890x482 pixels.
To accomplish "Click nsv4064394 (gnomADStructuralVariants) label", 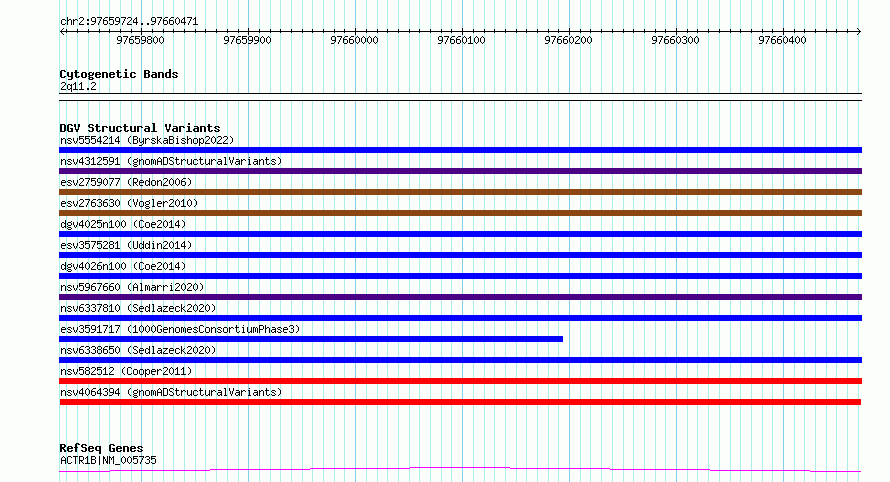I will 171,392.
